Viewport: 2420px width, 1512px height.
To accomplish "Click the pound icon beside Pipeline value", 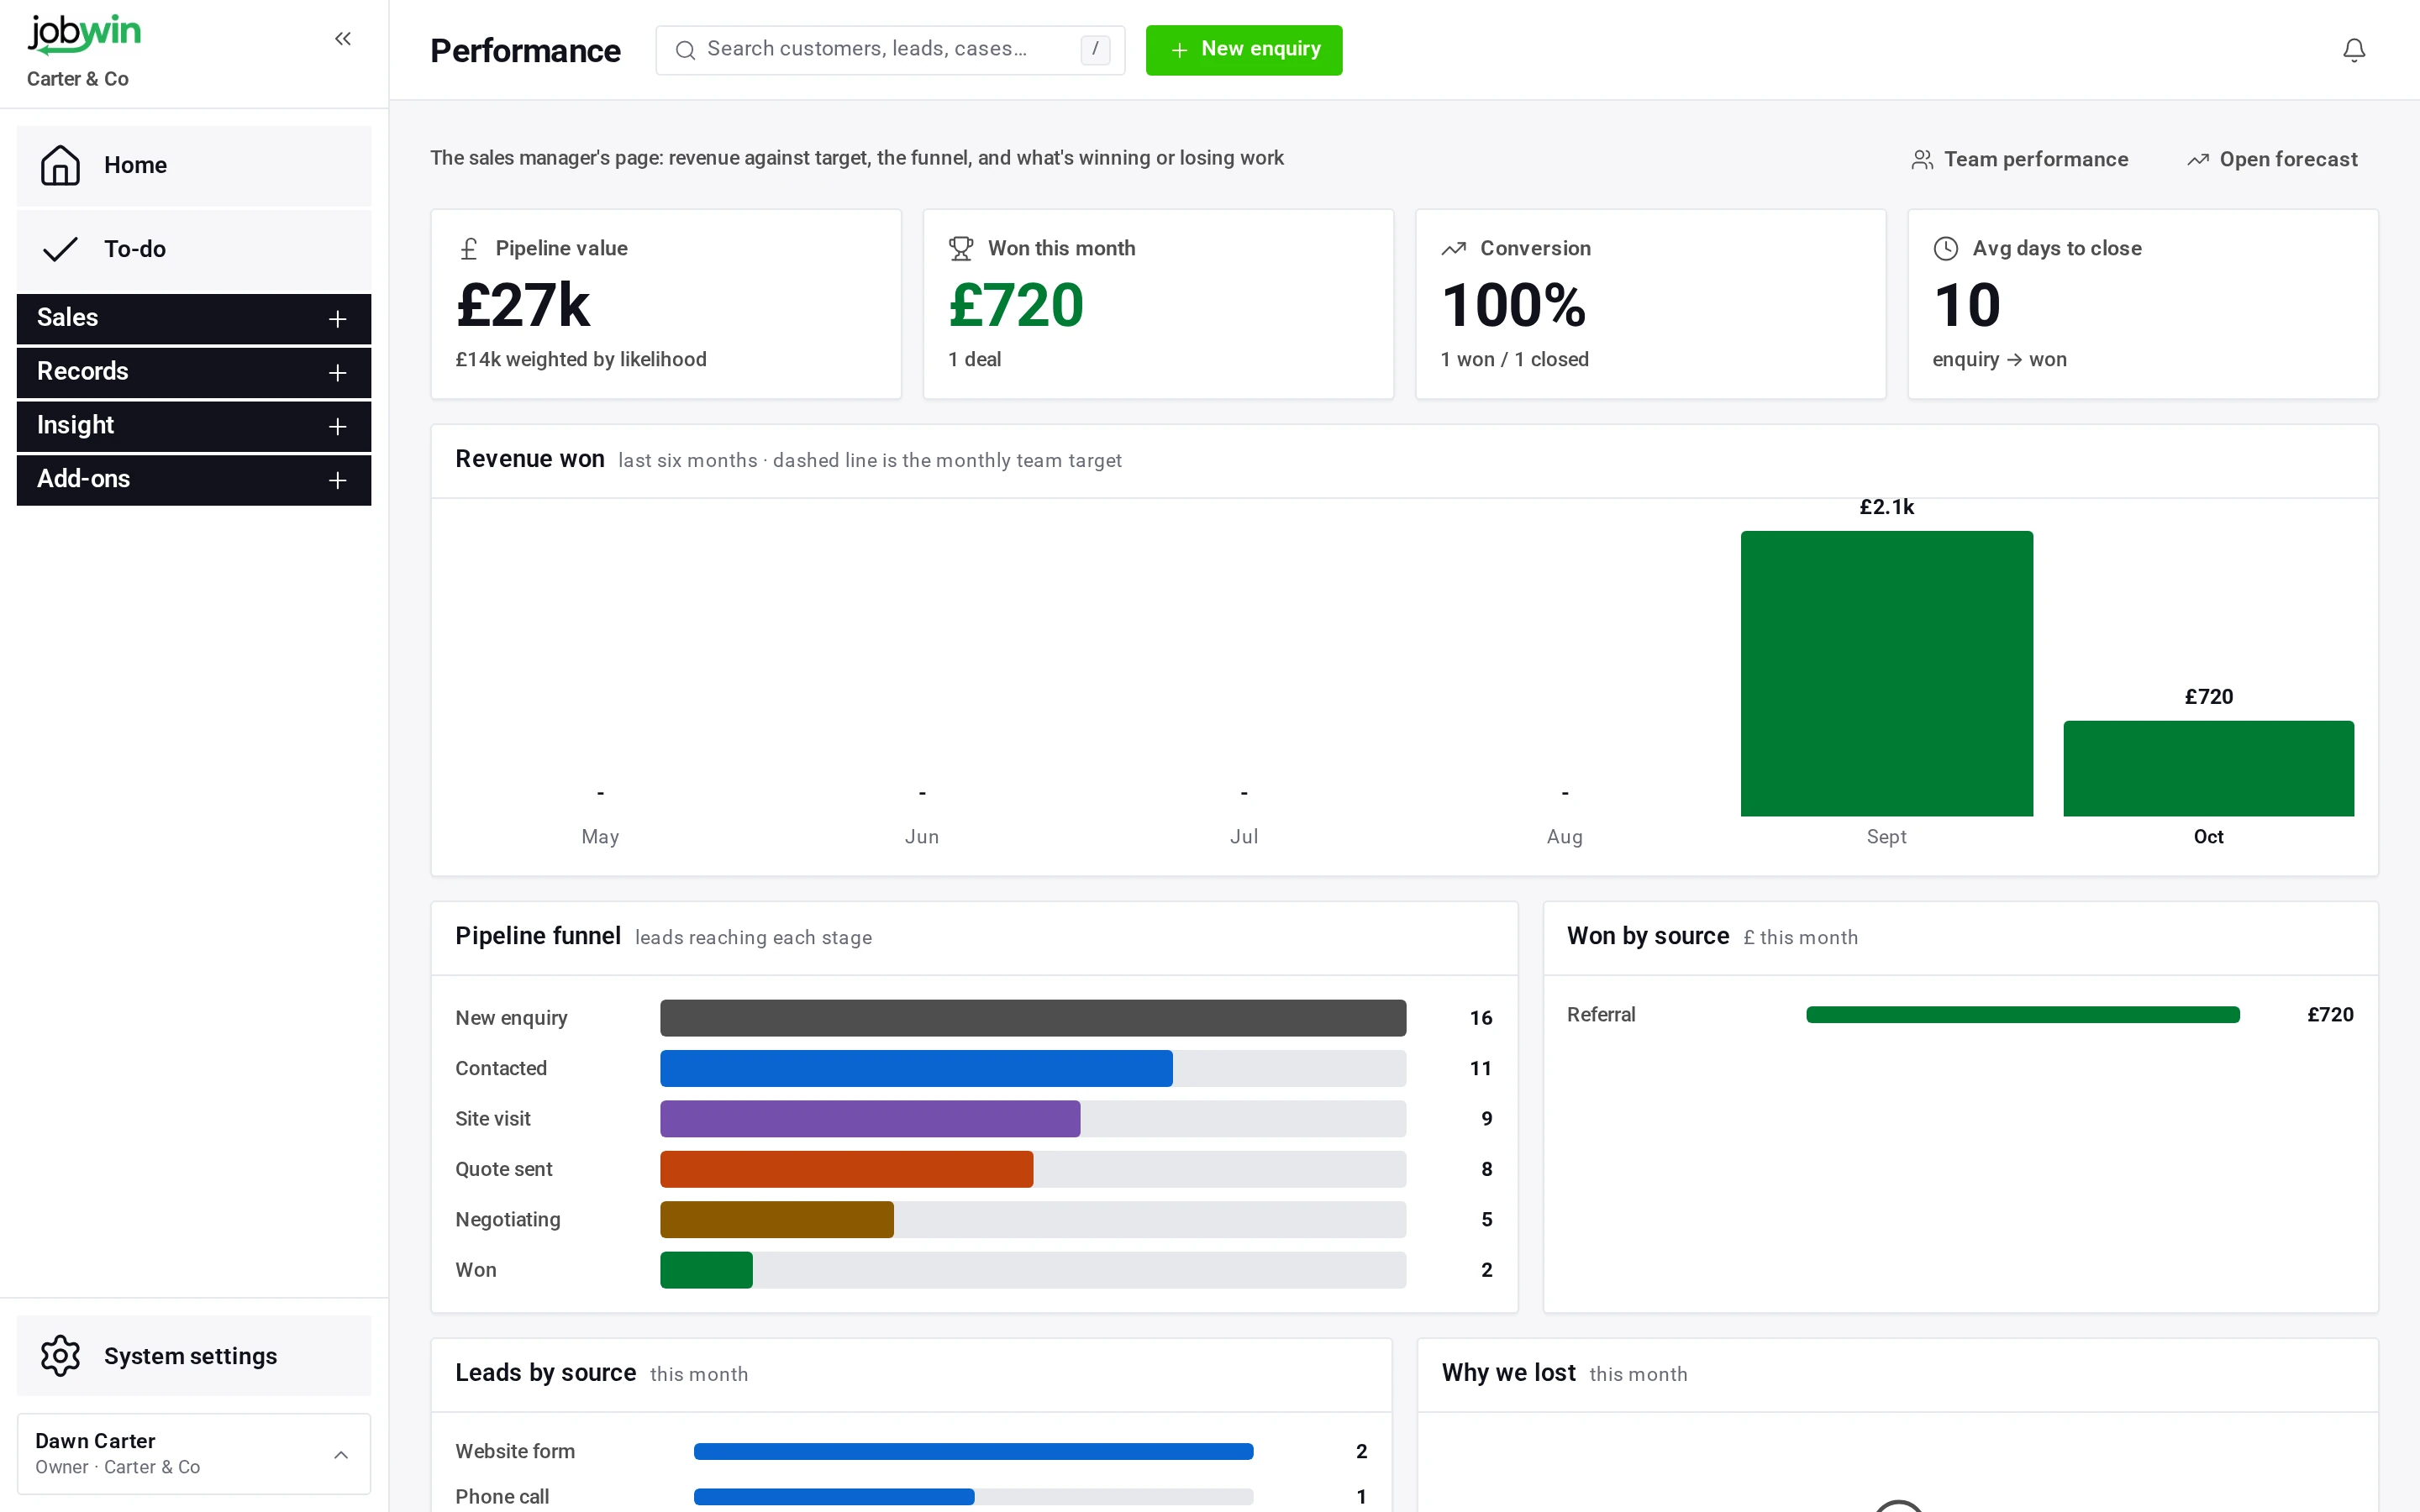I will (469, 248).
